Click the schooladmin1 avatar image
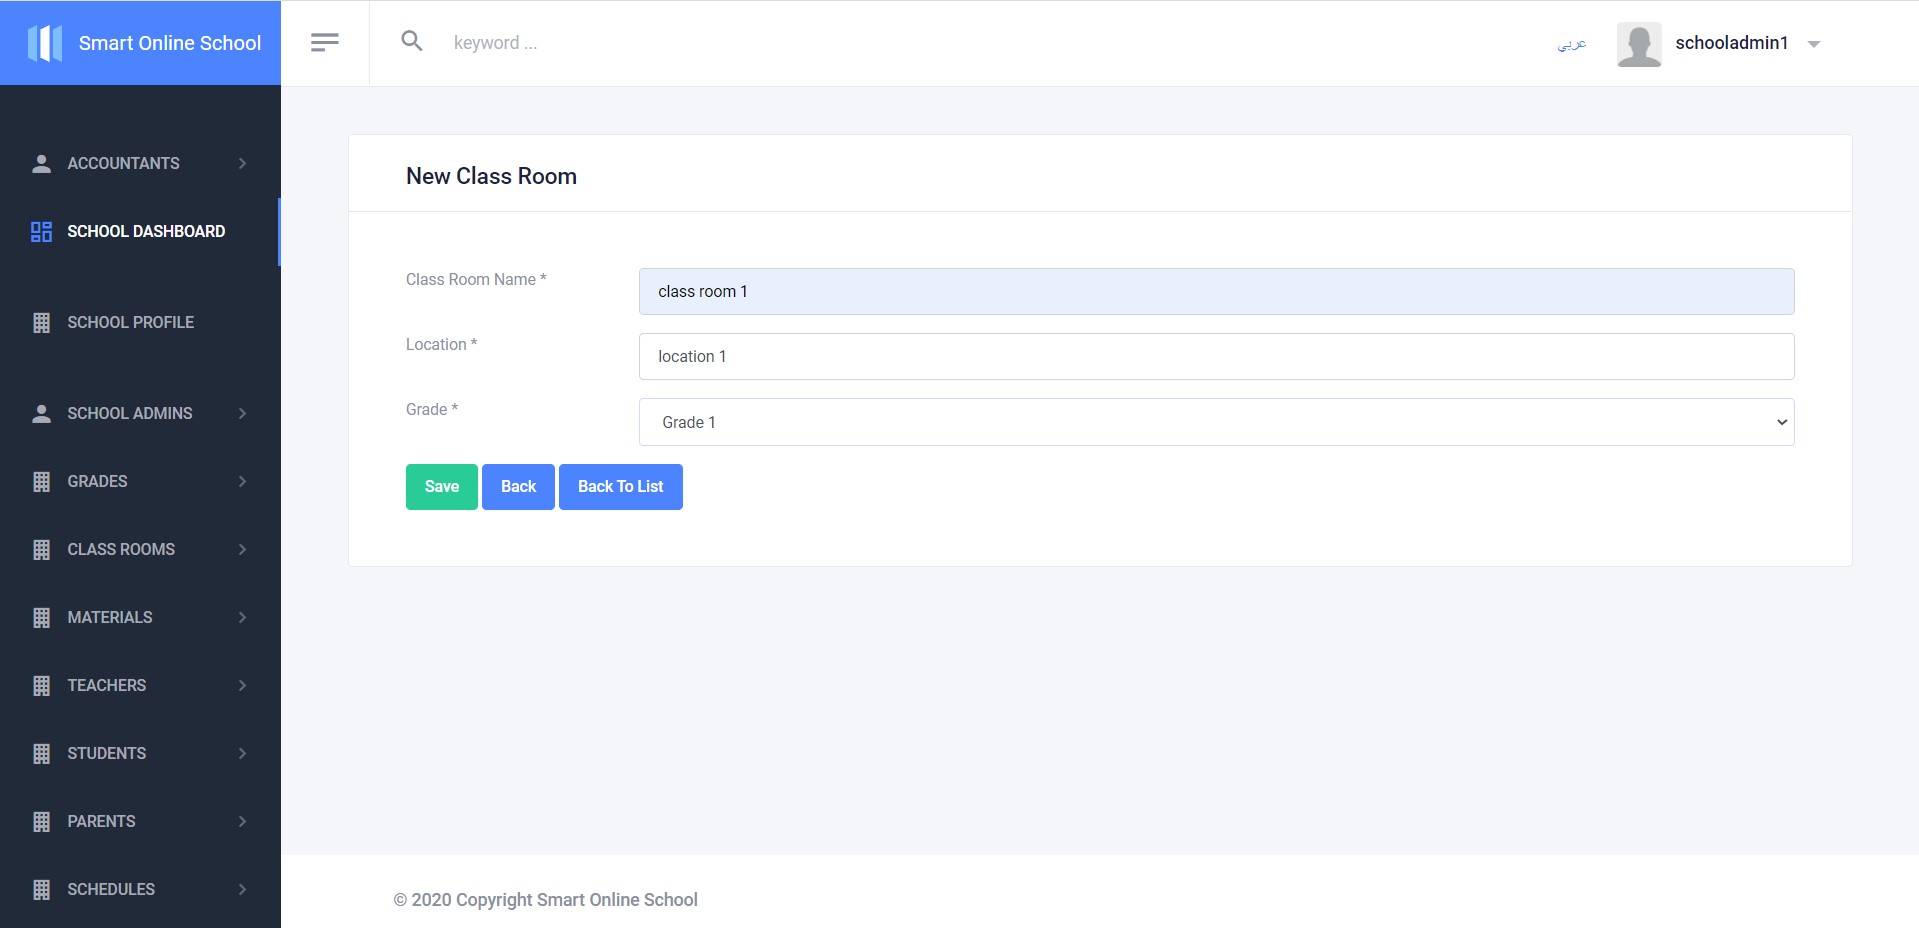This screenshot has height=928, width=1919. pyautogui.click(x=1639, y=44)
